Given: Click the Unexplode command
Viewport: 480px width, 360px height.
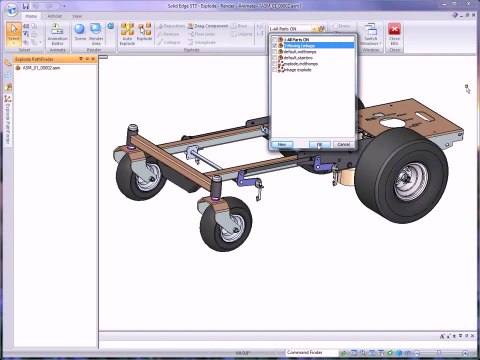Looking at the screenshot, I should pos(202,43).
